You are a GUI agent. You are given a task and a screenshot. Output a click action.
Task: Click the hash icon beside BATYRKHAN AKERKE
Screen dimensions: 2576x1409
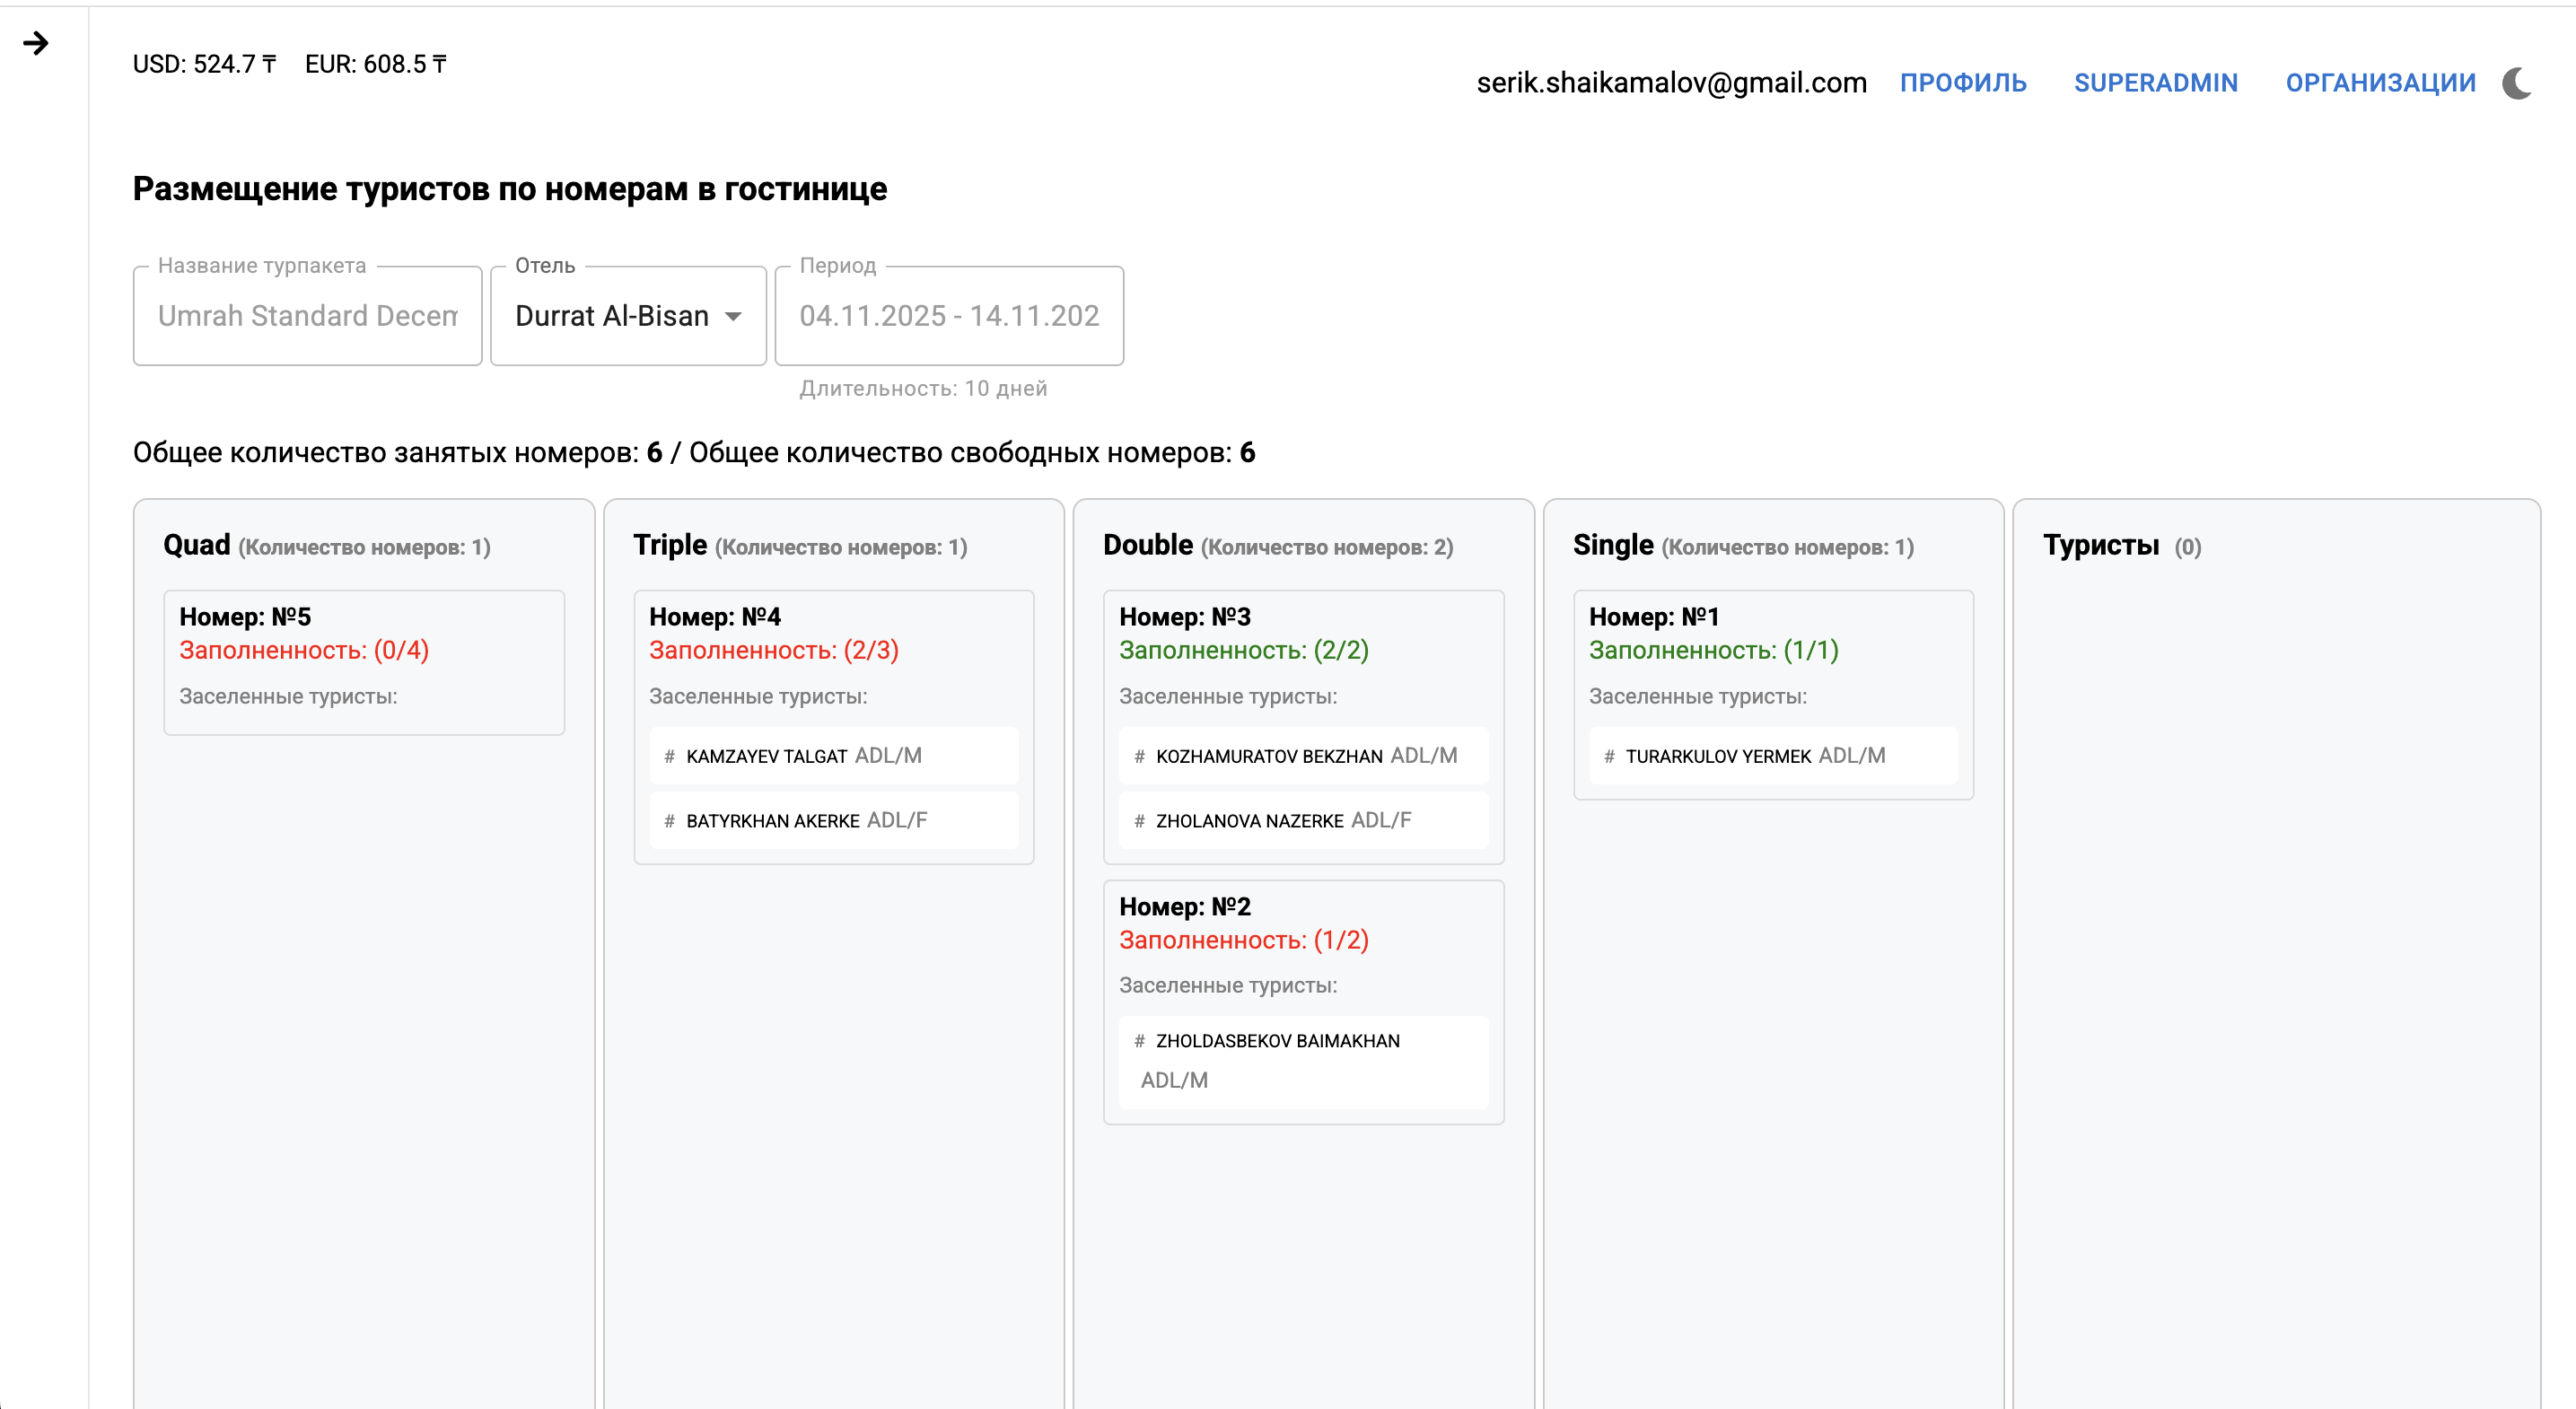pos(669,821)
